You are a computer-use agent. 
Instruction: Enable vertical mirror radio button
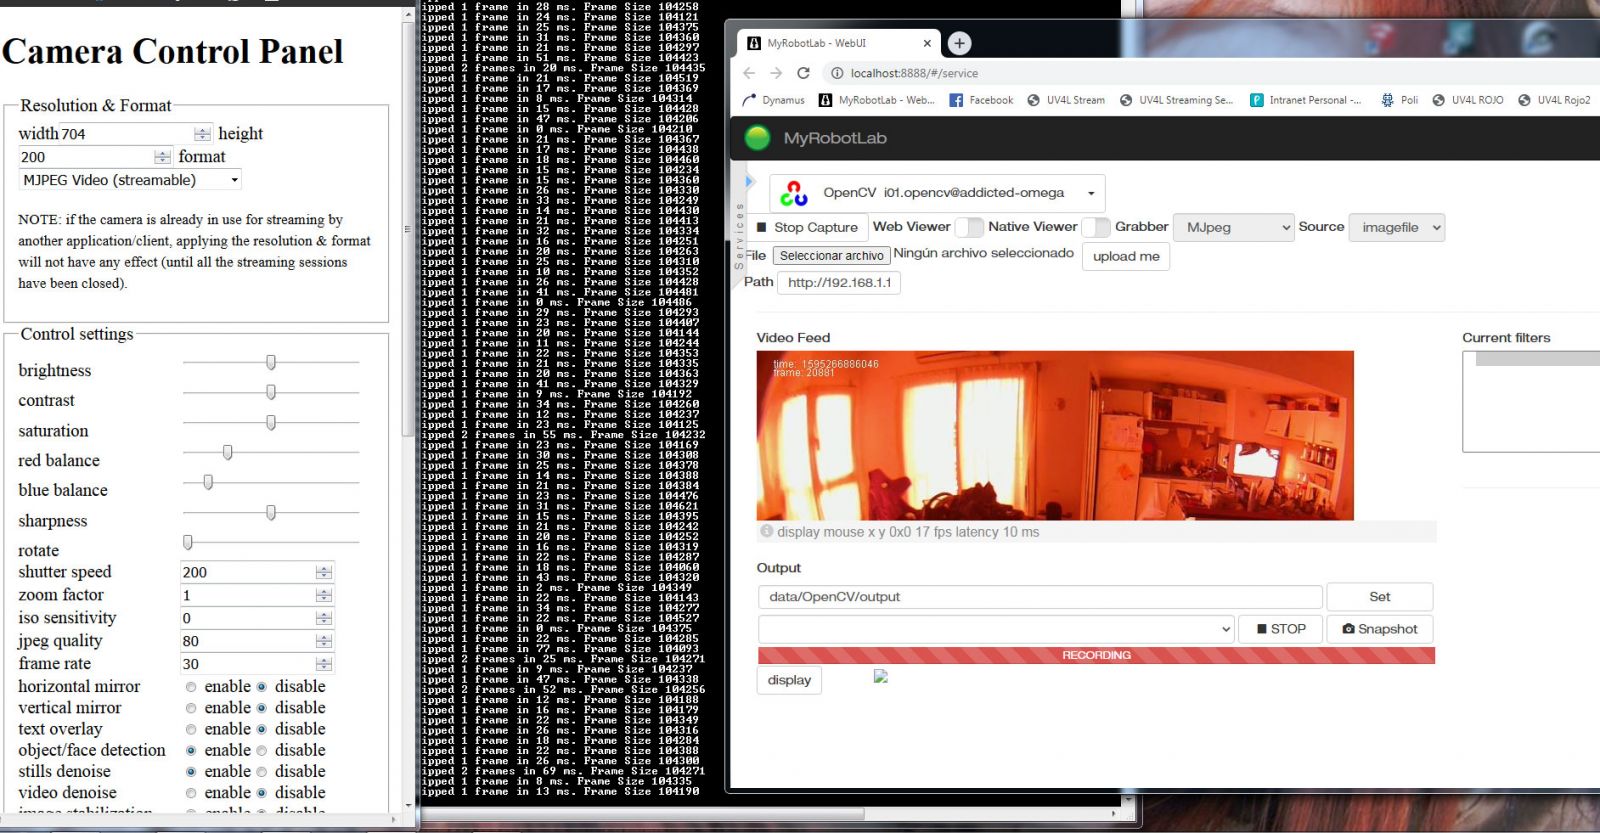coord(191,708)
